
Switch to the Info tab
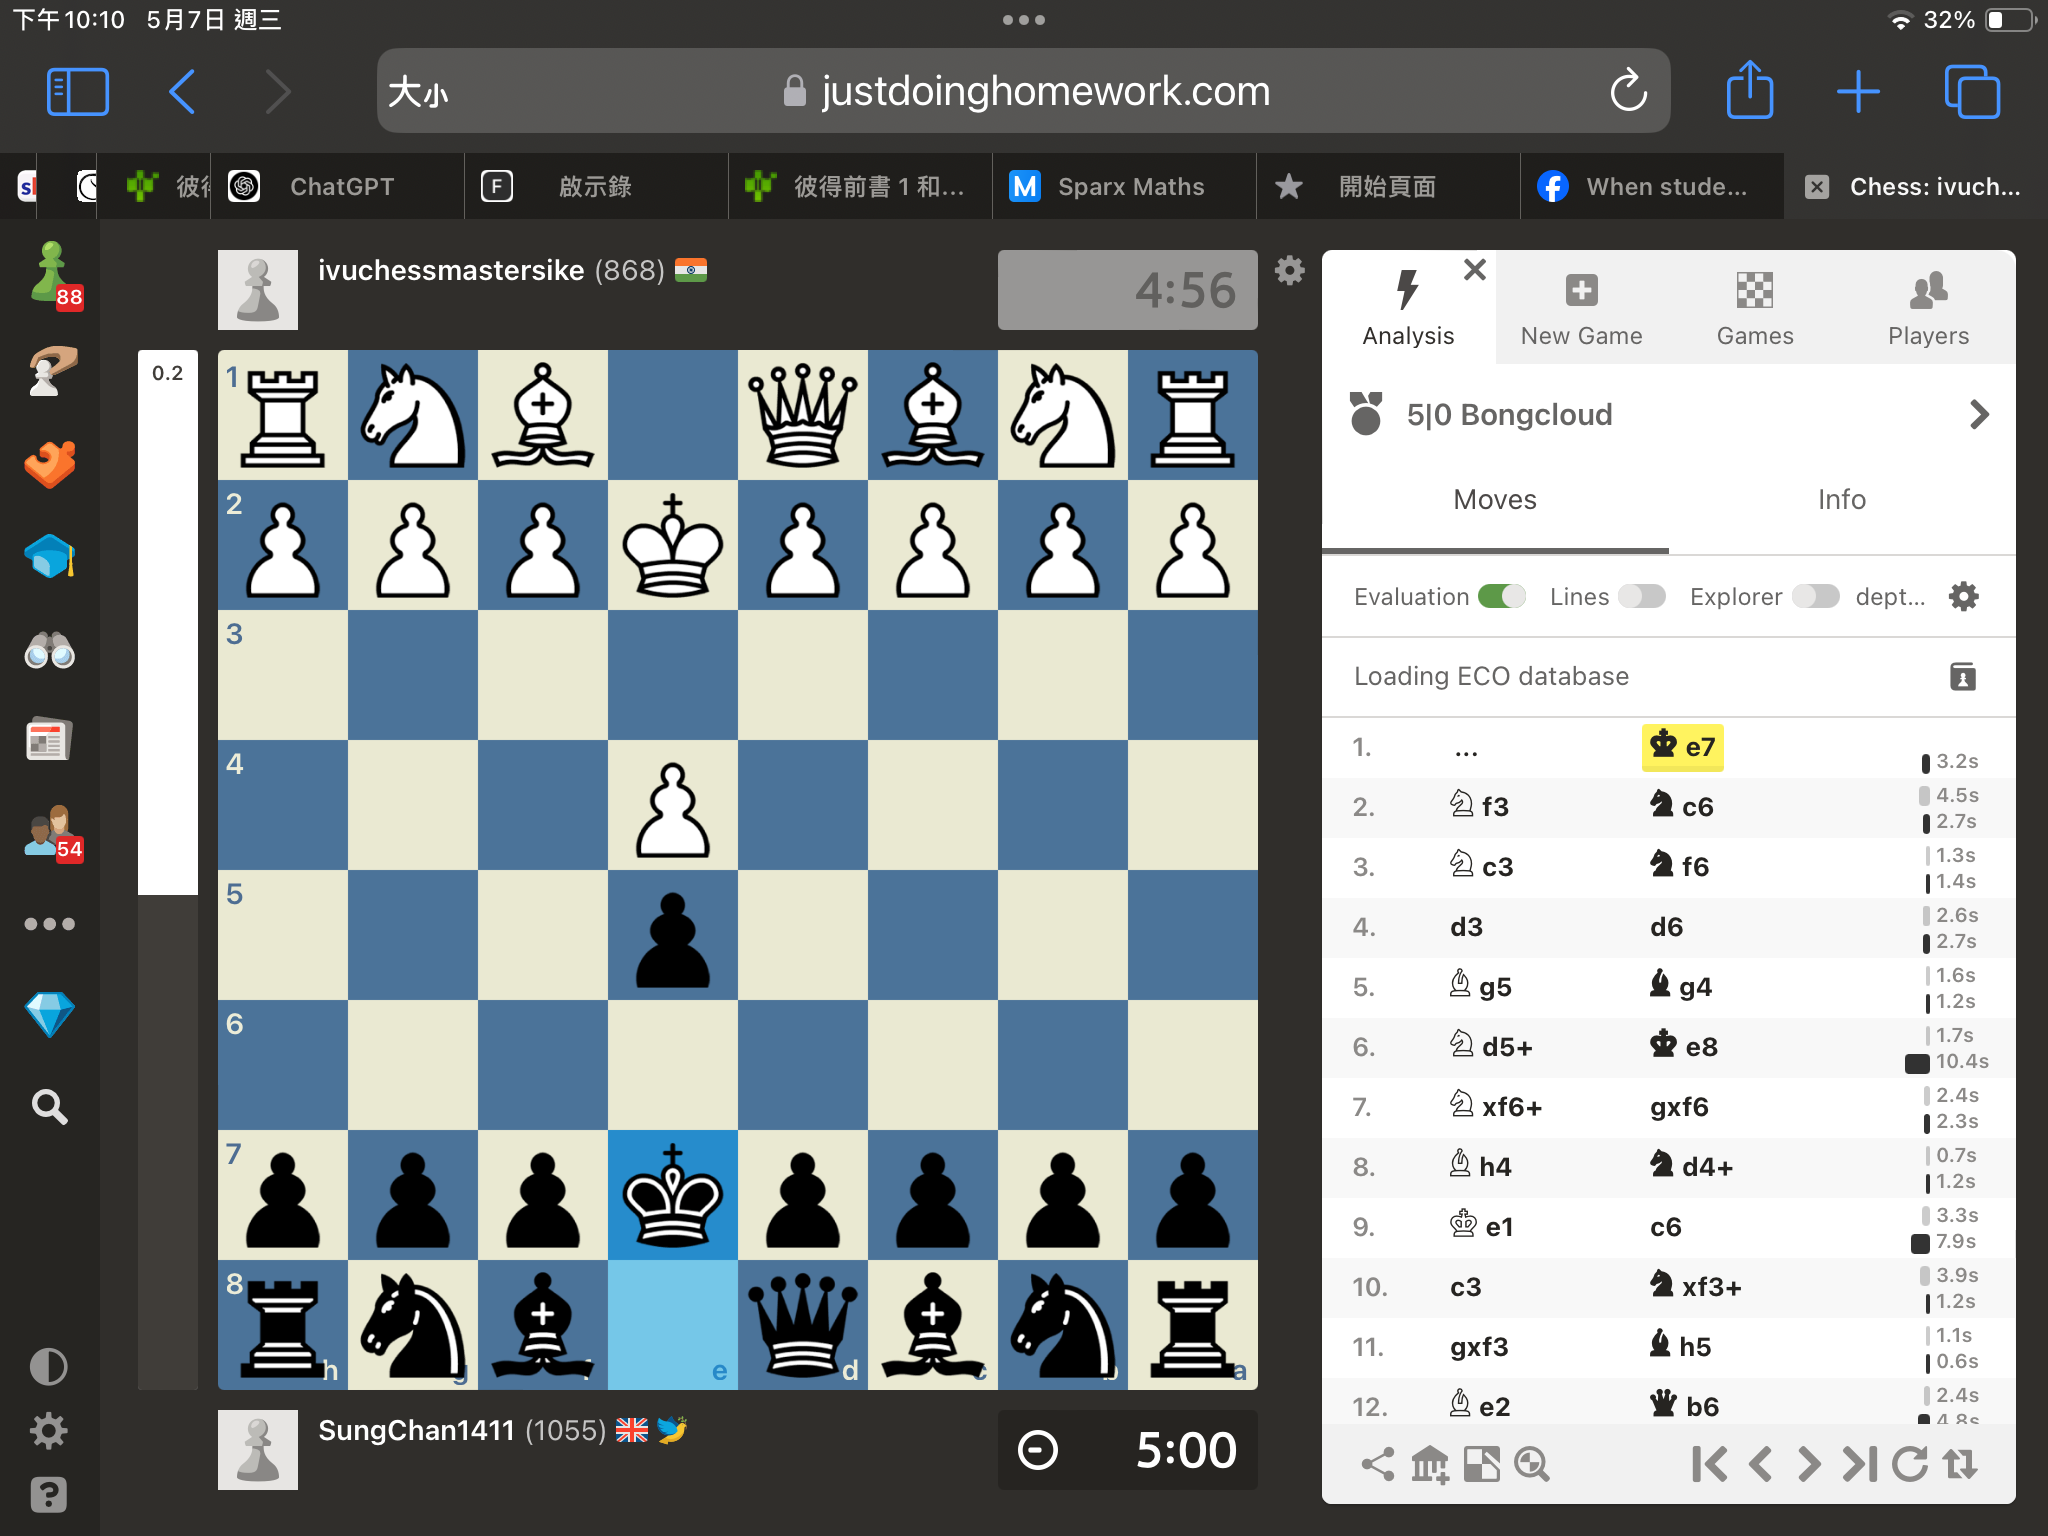click(1842, 500)
